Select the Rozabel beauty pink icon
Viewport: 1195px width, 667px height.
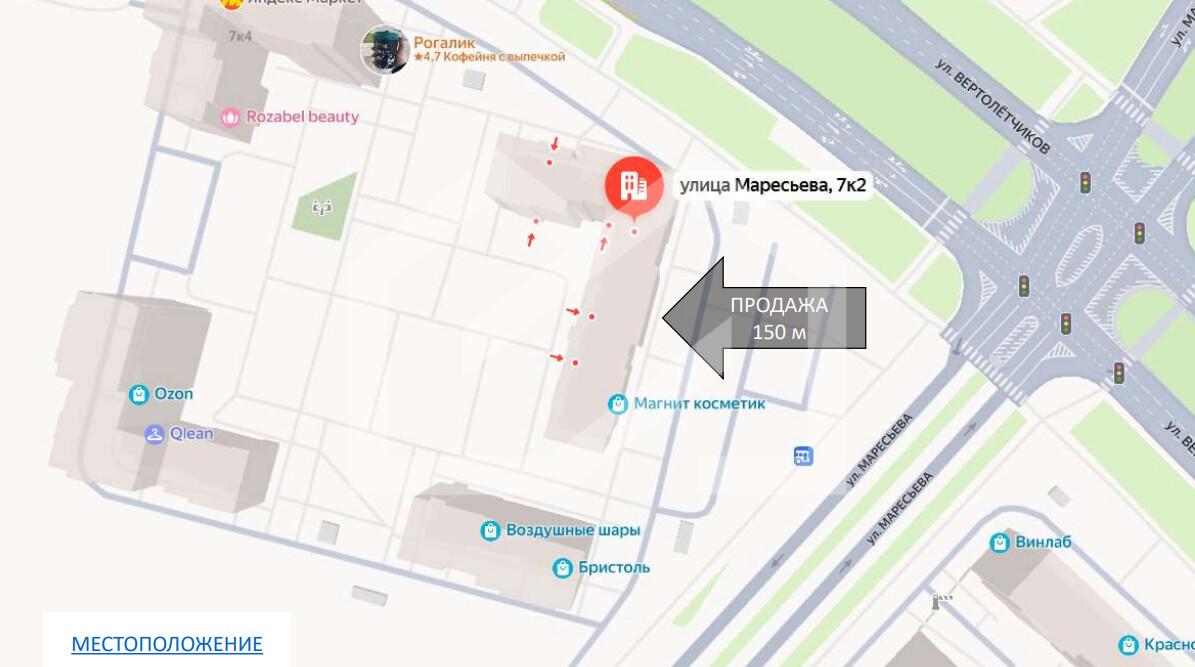[x=230, y=117]
